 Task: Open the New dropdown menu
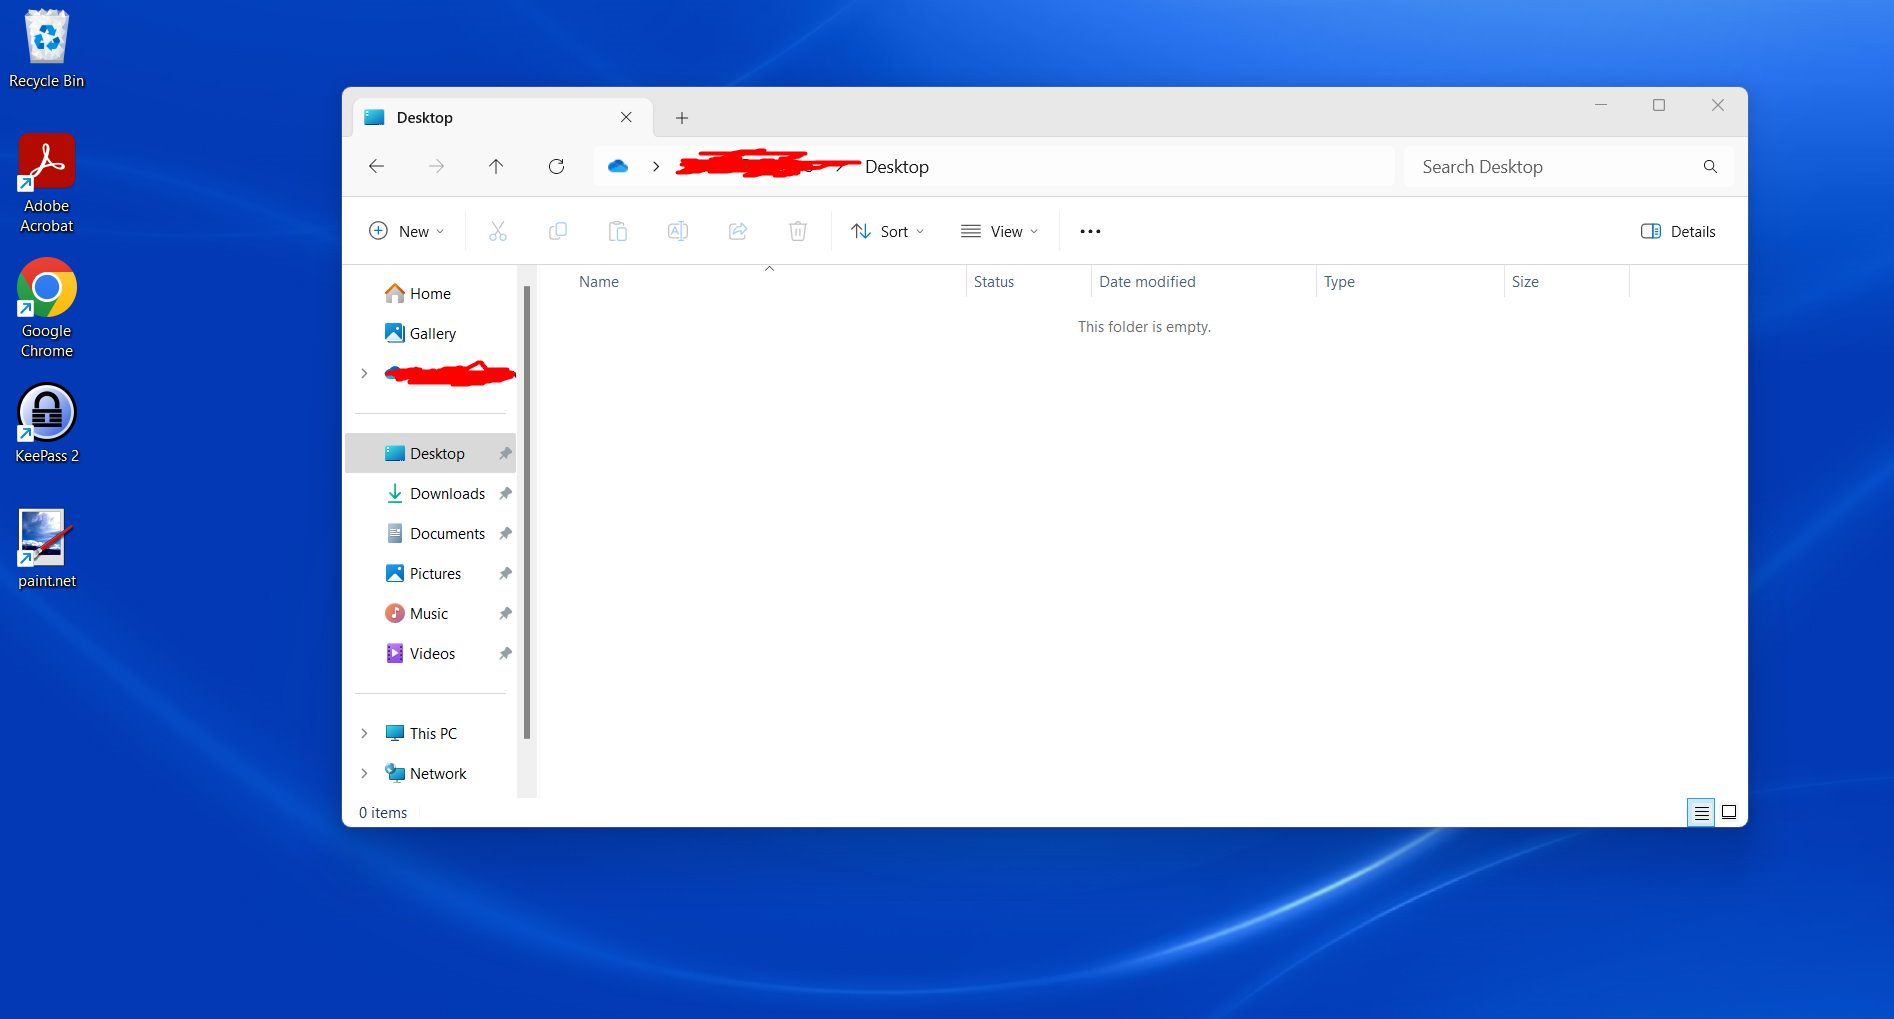[407, 231]
